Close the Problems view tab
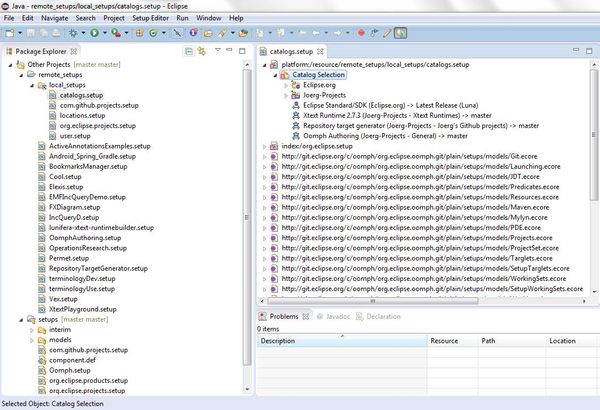This screenshot has width=600, height=410. [305, 317]
